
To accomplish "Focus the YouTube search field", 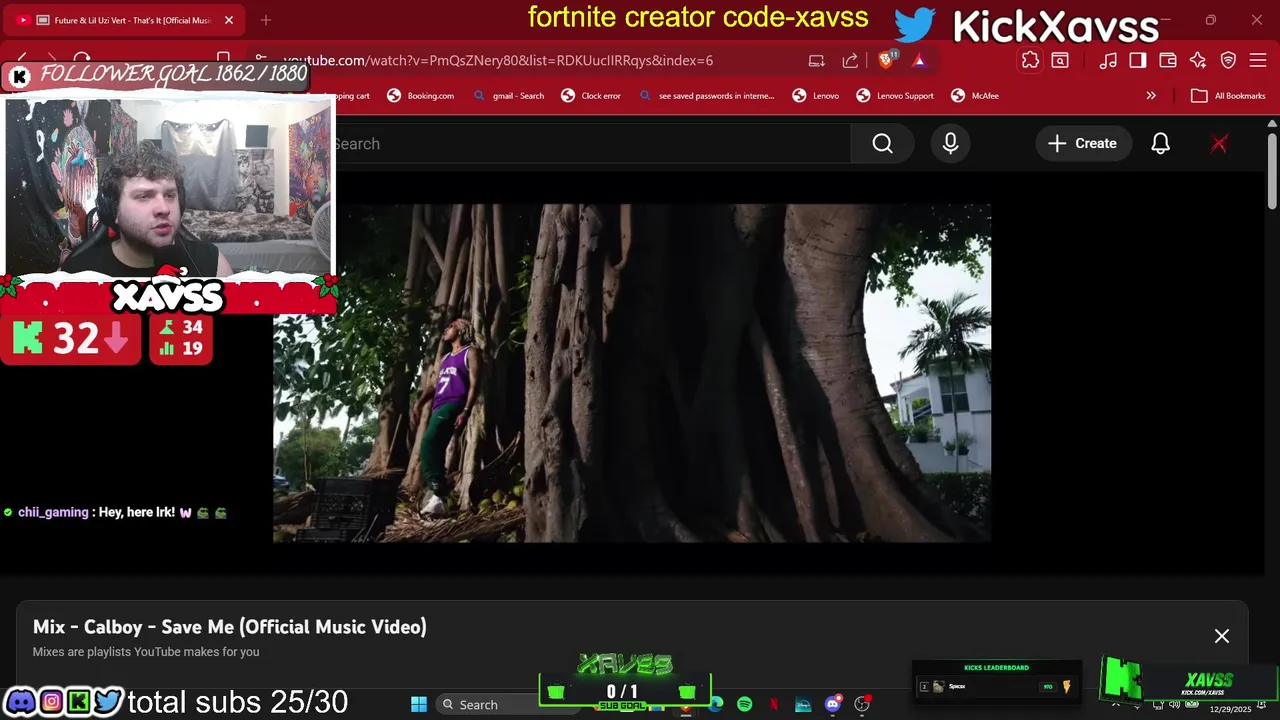I will click(x=590, y=144).
